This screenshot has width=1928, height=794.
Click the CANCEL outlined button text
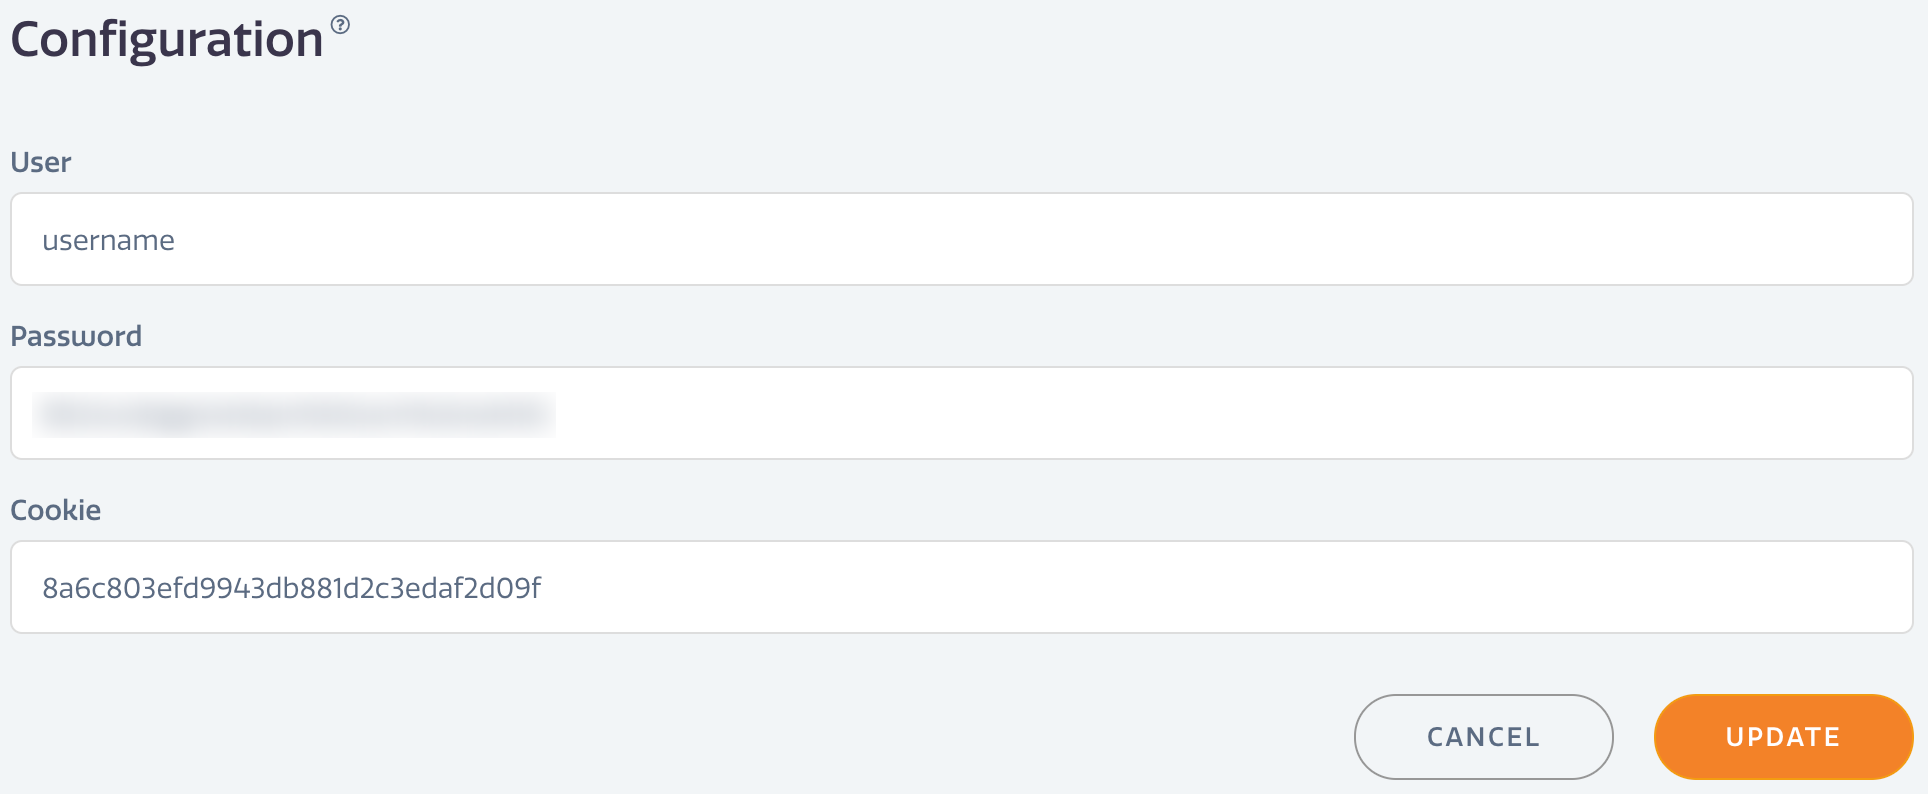click(x=1483, y=737)
